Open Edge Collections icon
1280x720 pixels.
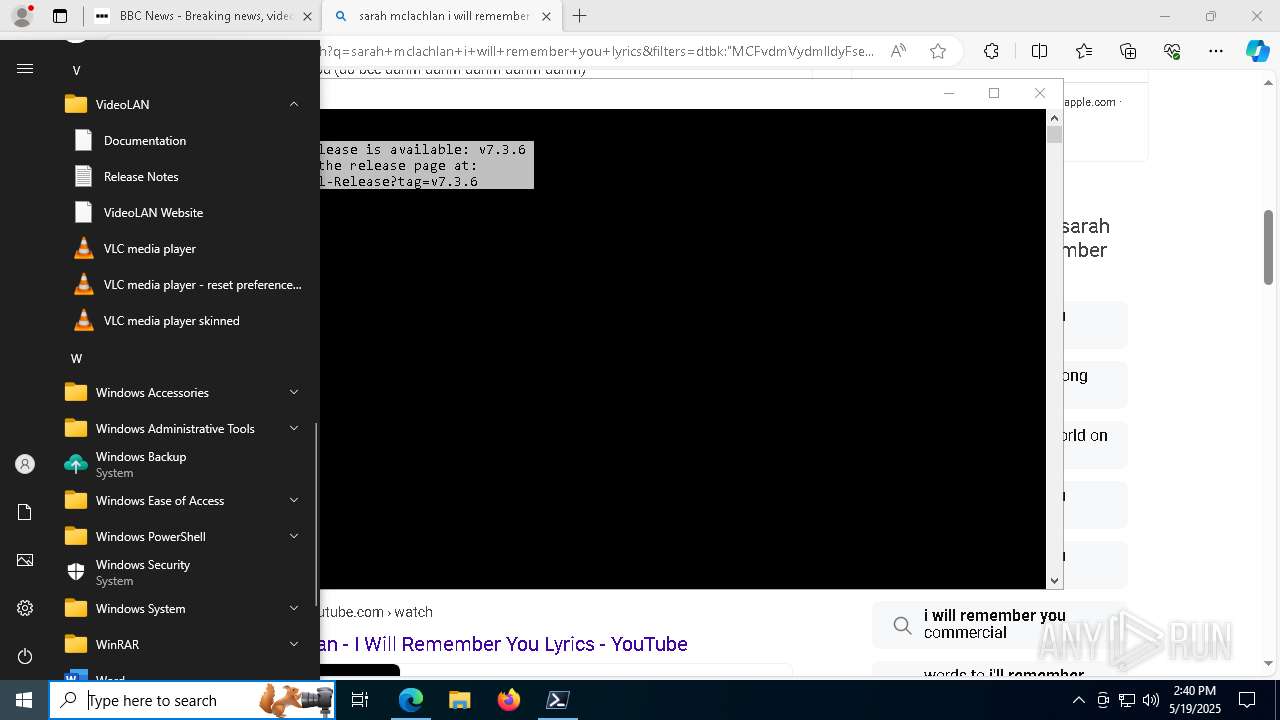(1128, 51)
